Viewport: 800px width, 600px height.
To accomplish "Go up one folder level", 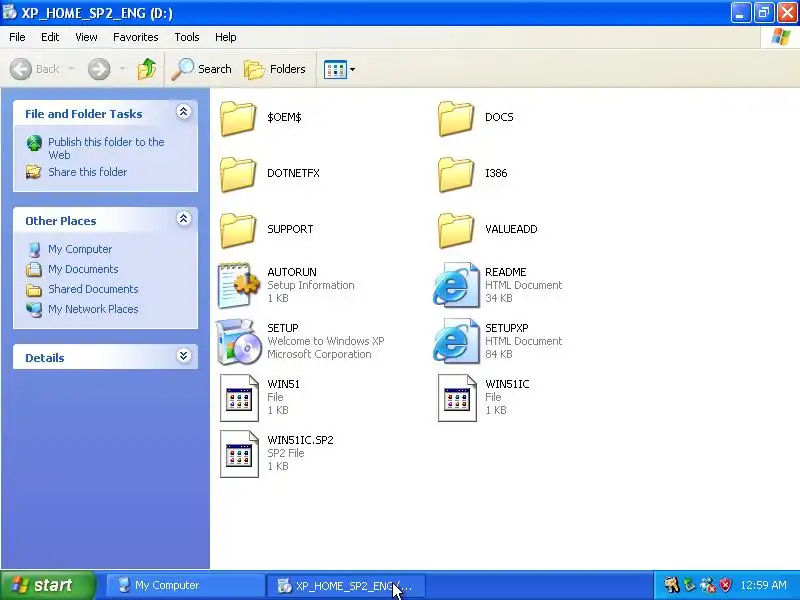I will tap(147, 69).
